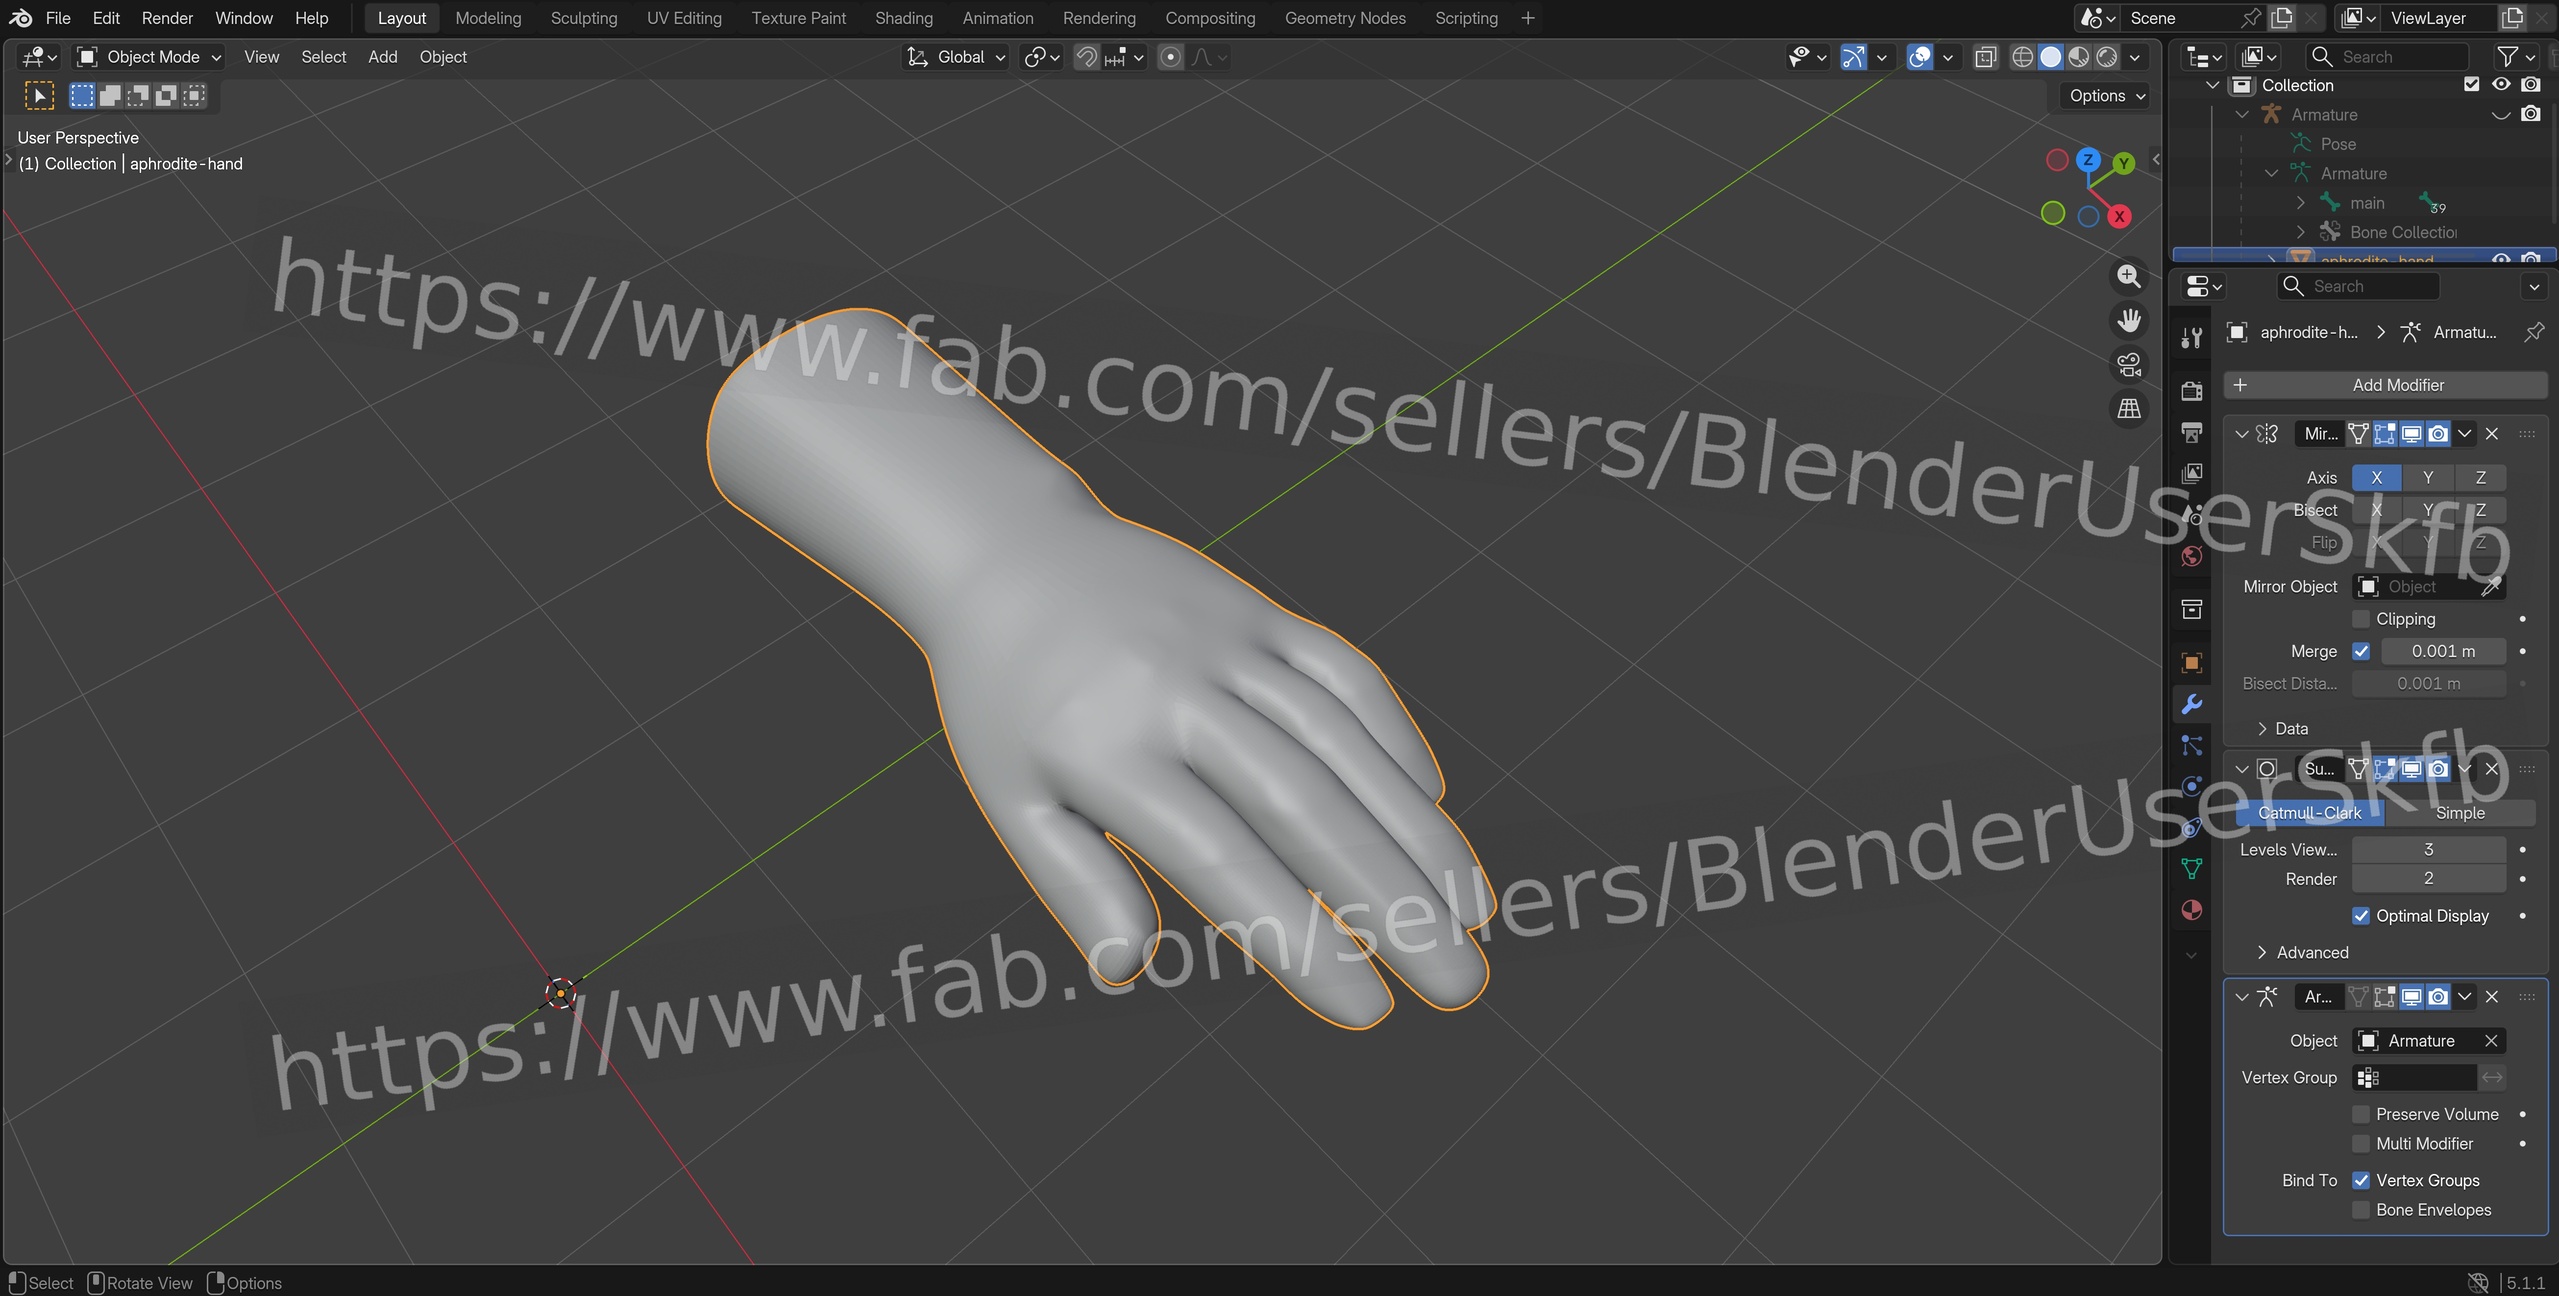
Task: Enable Mirror Axis Y button
Action: click(x=2427, y=478)
